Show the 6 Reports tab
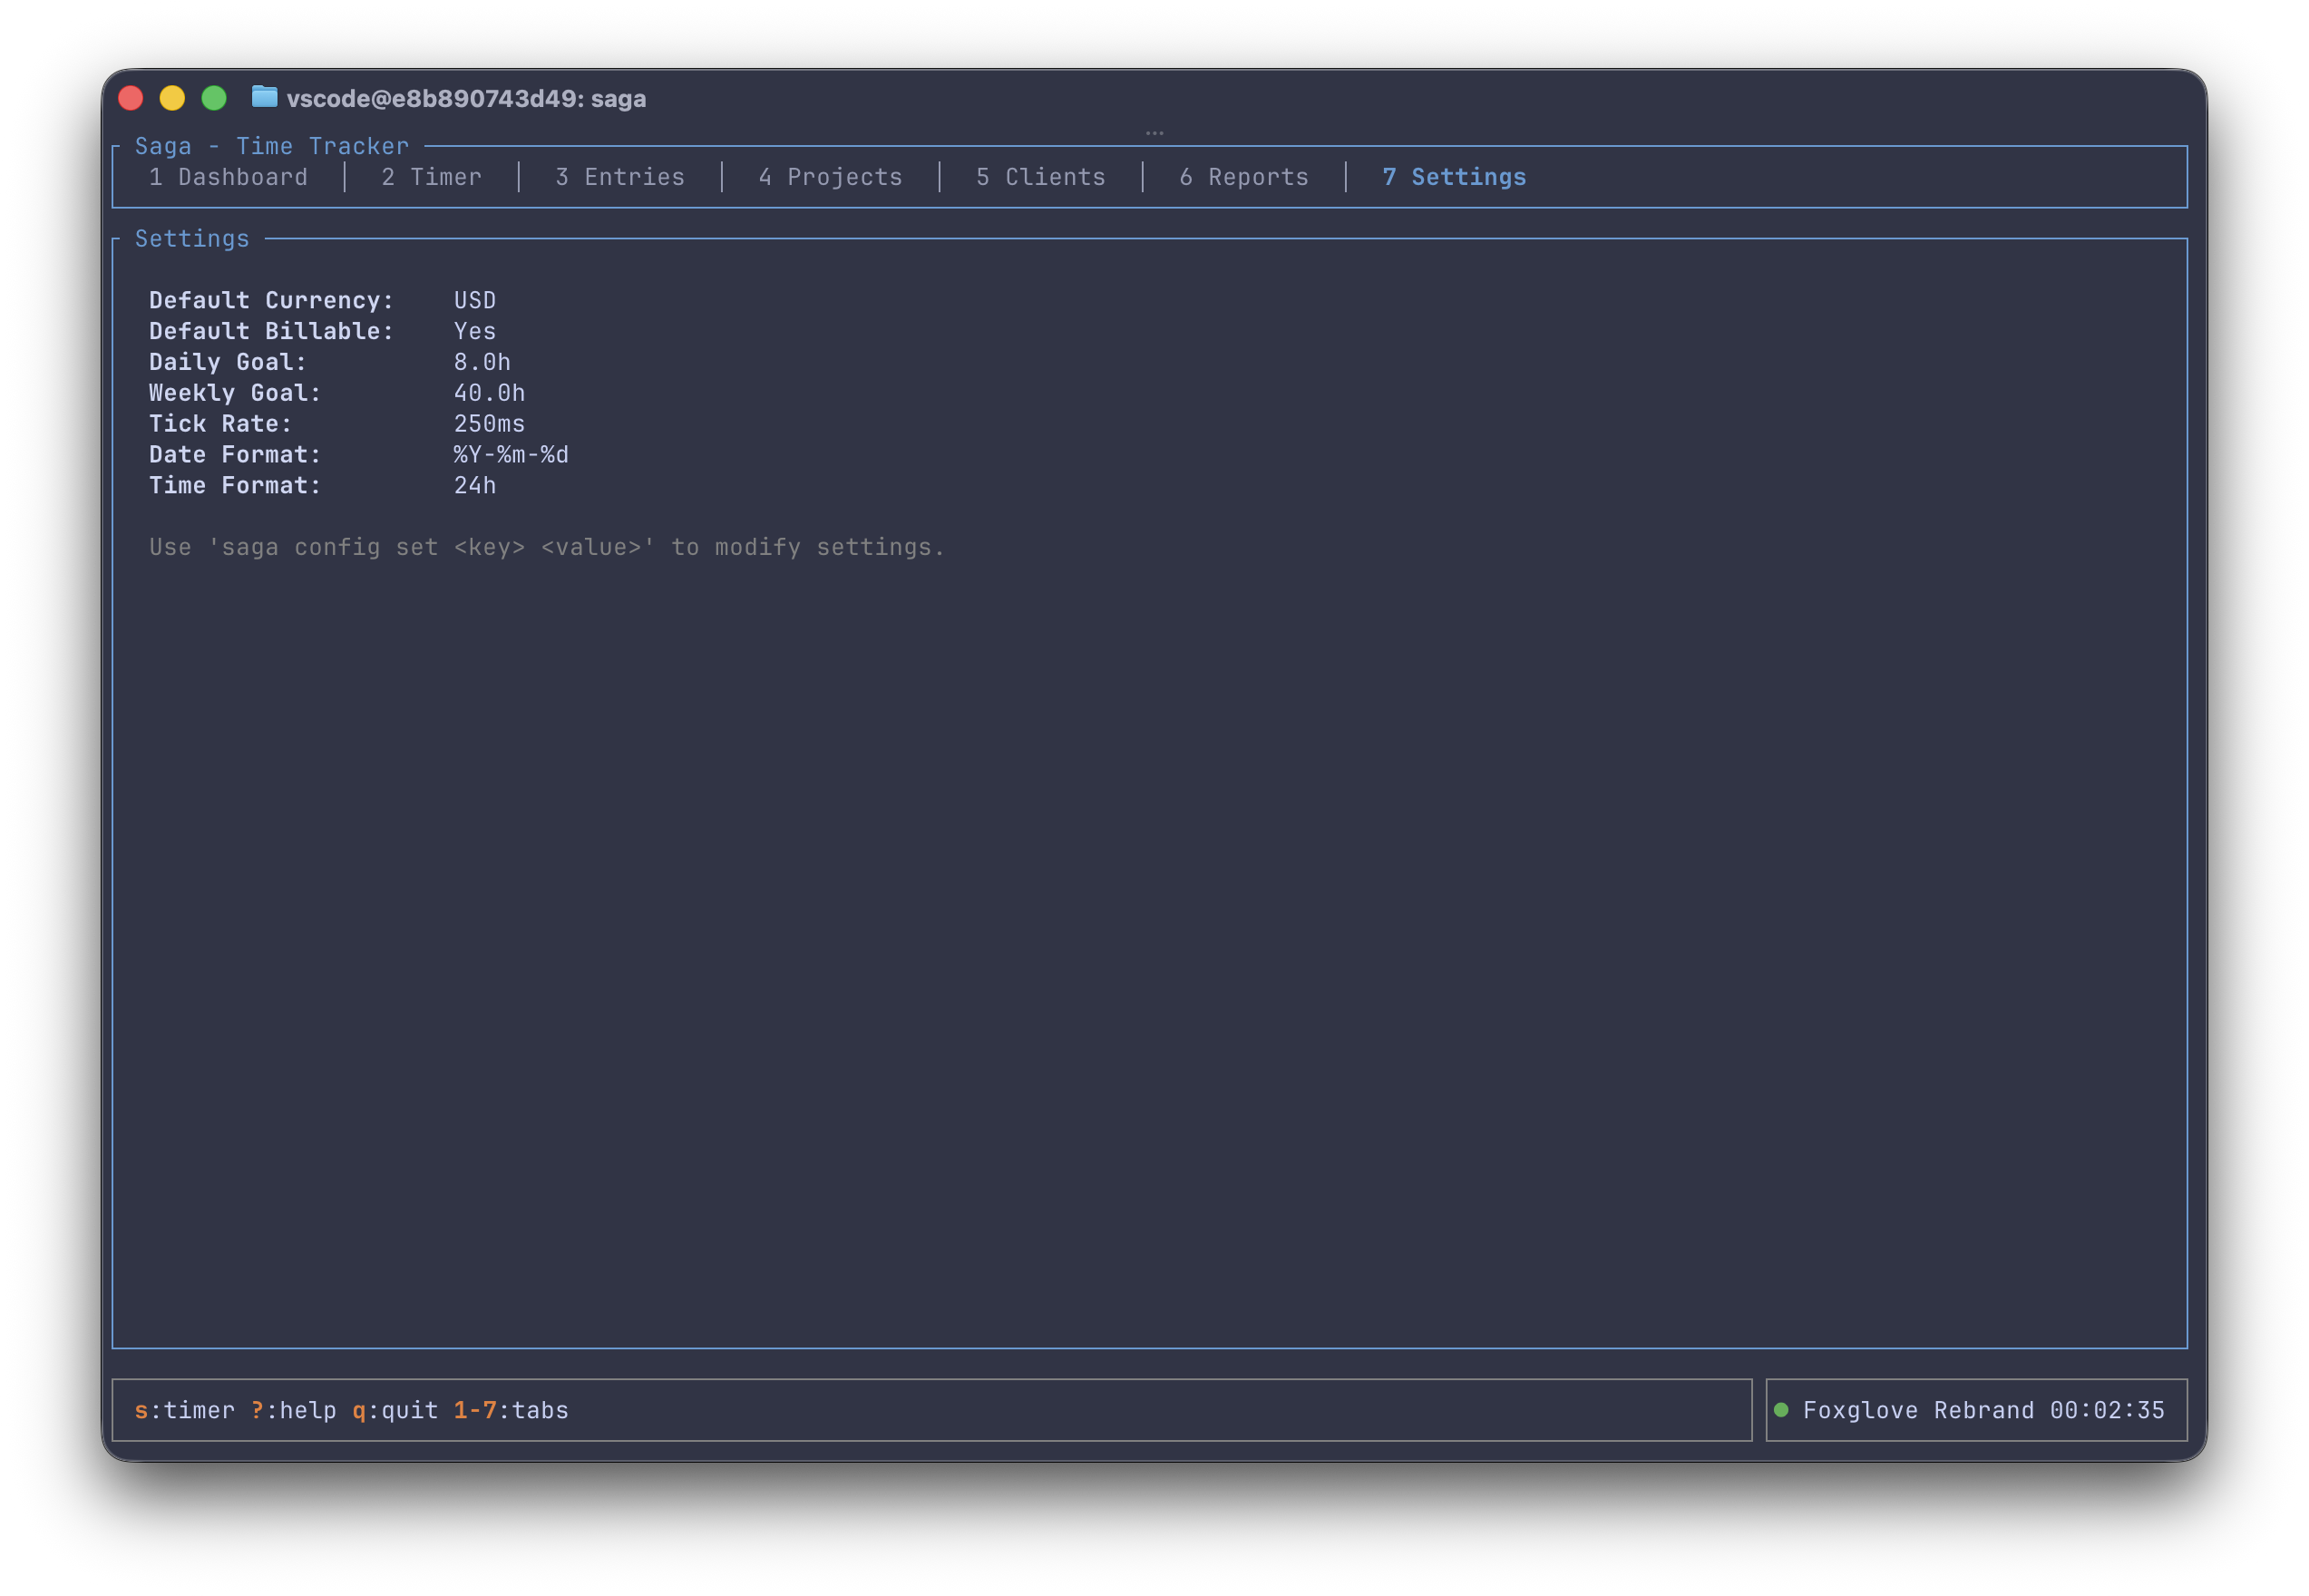The width and height of the screenshot is (2309, 1596). [1243, 177]
